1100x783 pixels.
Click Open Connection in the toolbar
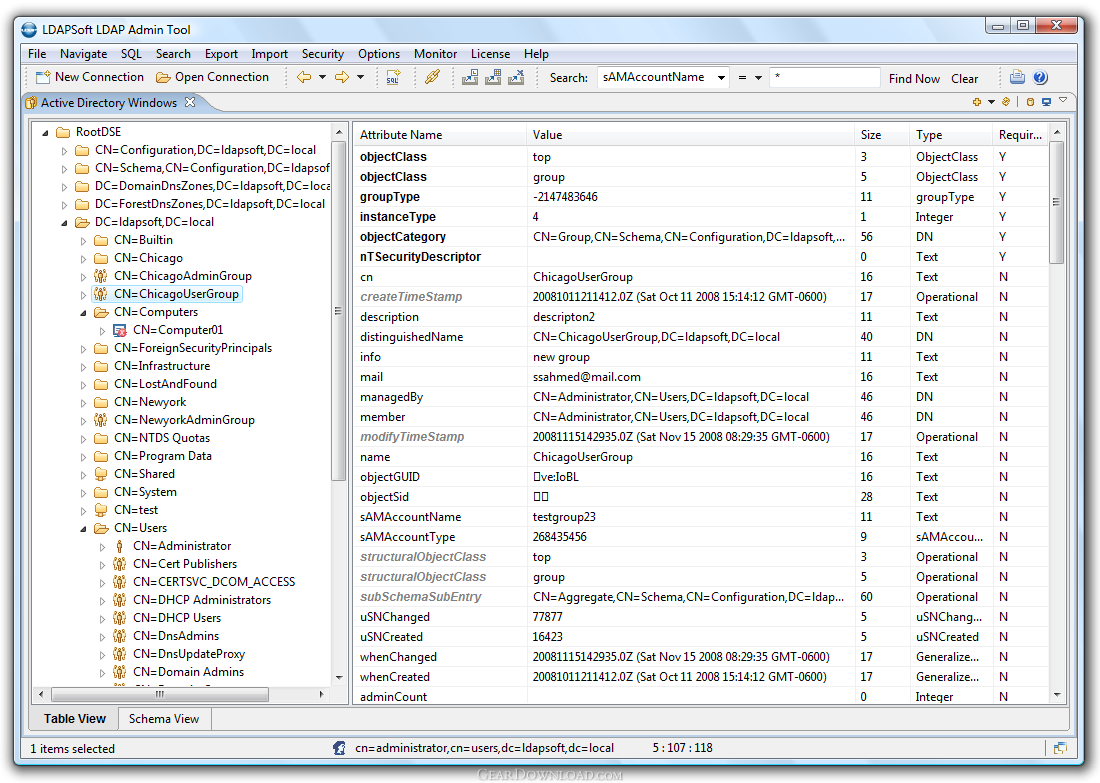coord(213,77)
